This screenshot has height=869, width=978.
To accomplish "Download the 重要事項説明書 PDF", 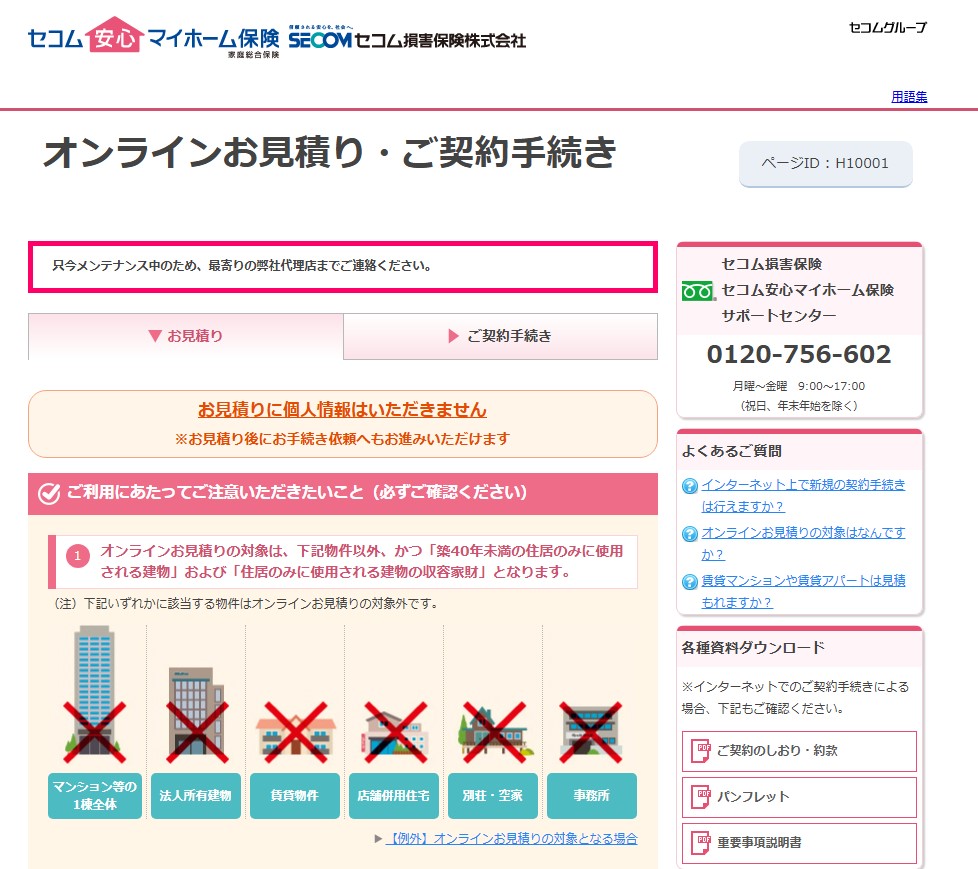I will click(799, 843).
